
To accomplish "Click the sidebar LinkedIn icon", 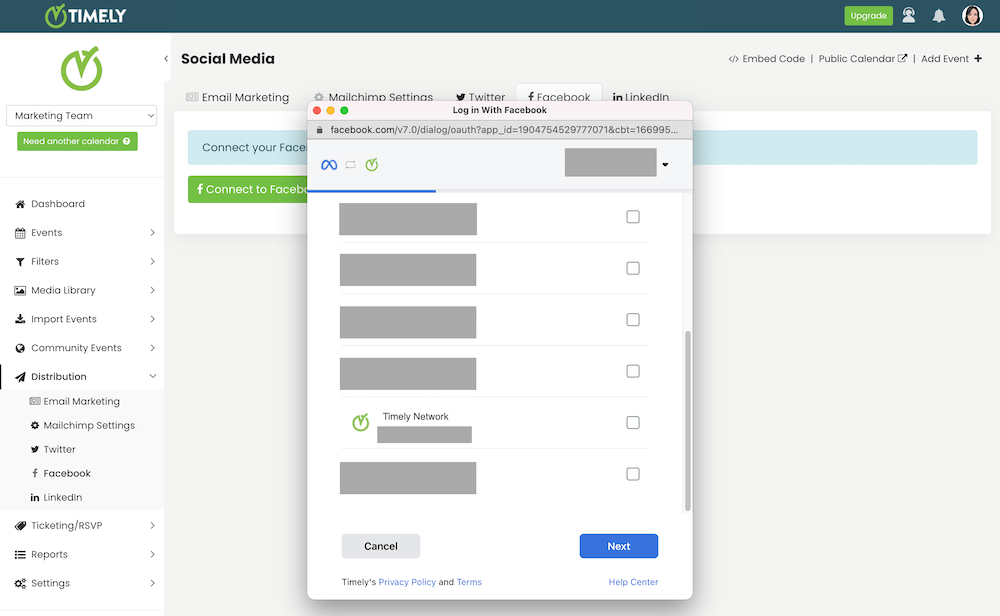I will click(35, 497).
